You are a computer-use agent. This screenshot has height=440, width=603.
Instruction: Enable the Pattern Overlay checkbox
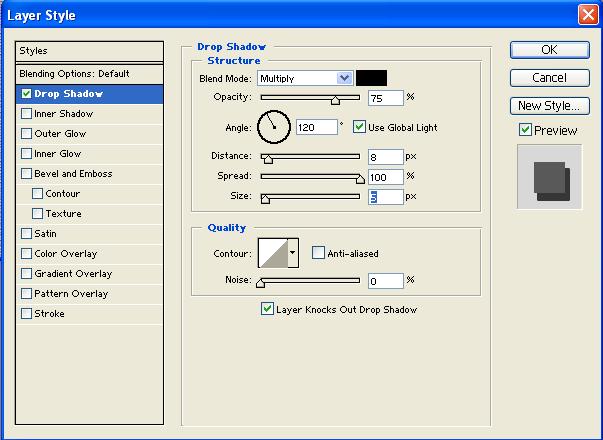pyautogui.click(x=26, y=294)
